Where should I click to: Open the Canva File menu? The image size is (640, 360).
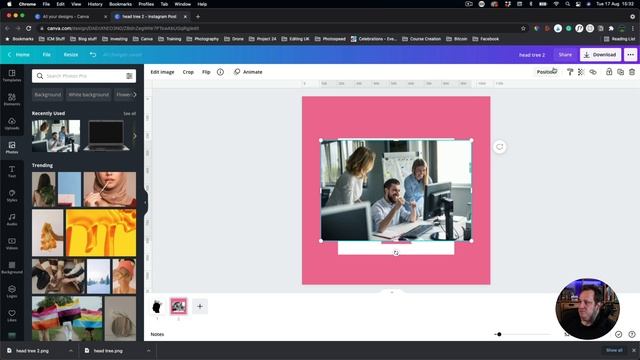[x=47, y=54]
